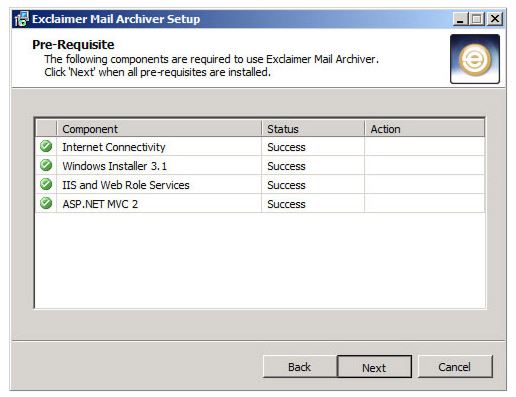Image resolution: width=516 pixels, height=397 pixels.
Task: Click Success status for IIS and Web Role Services
Action: 286,185
